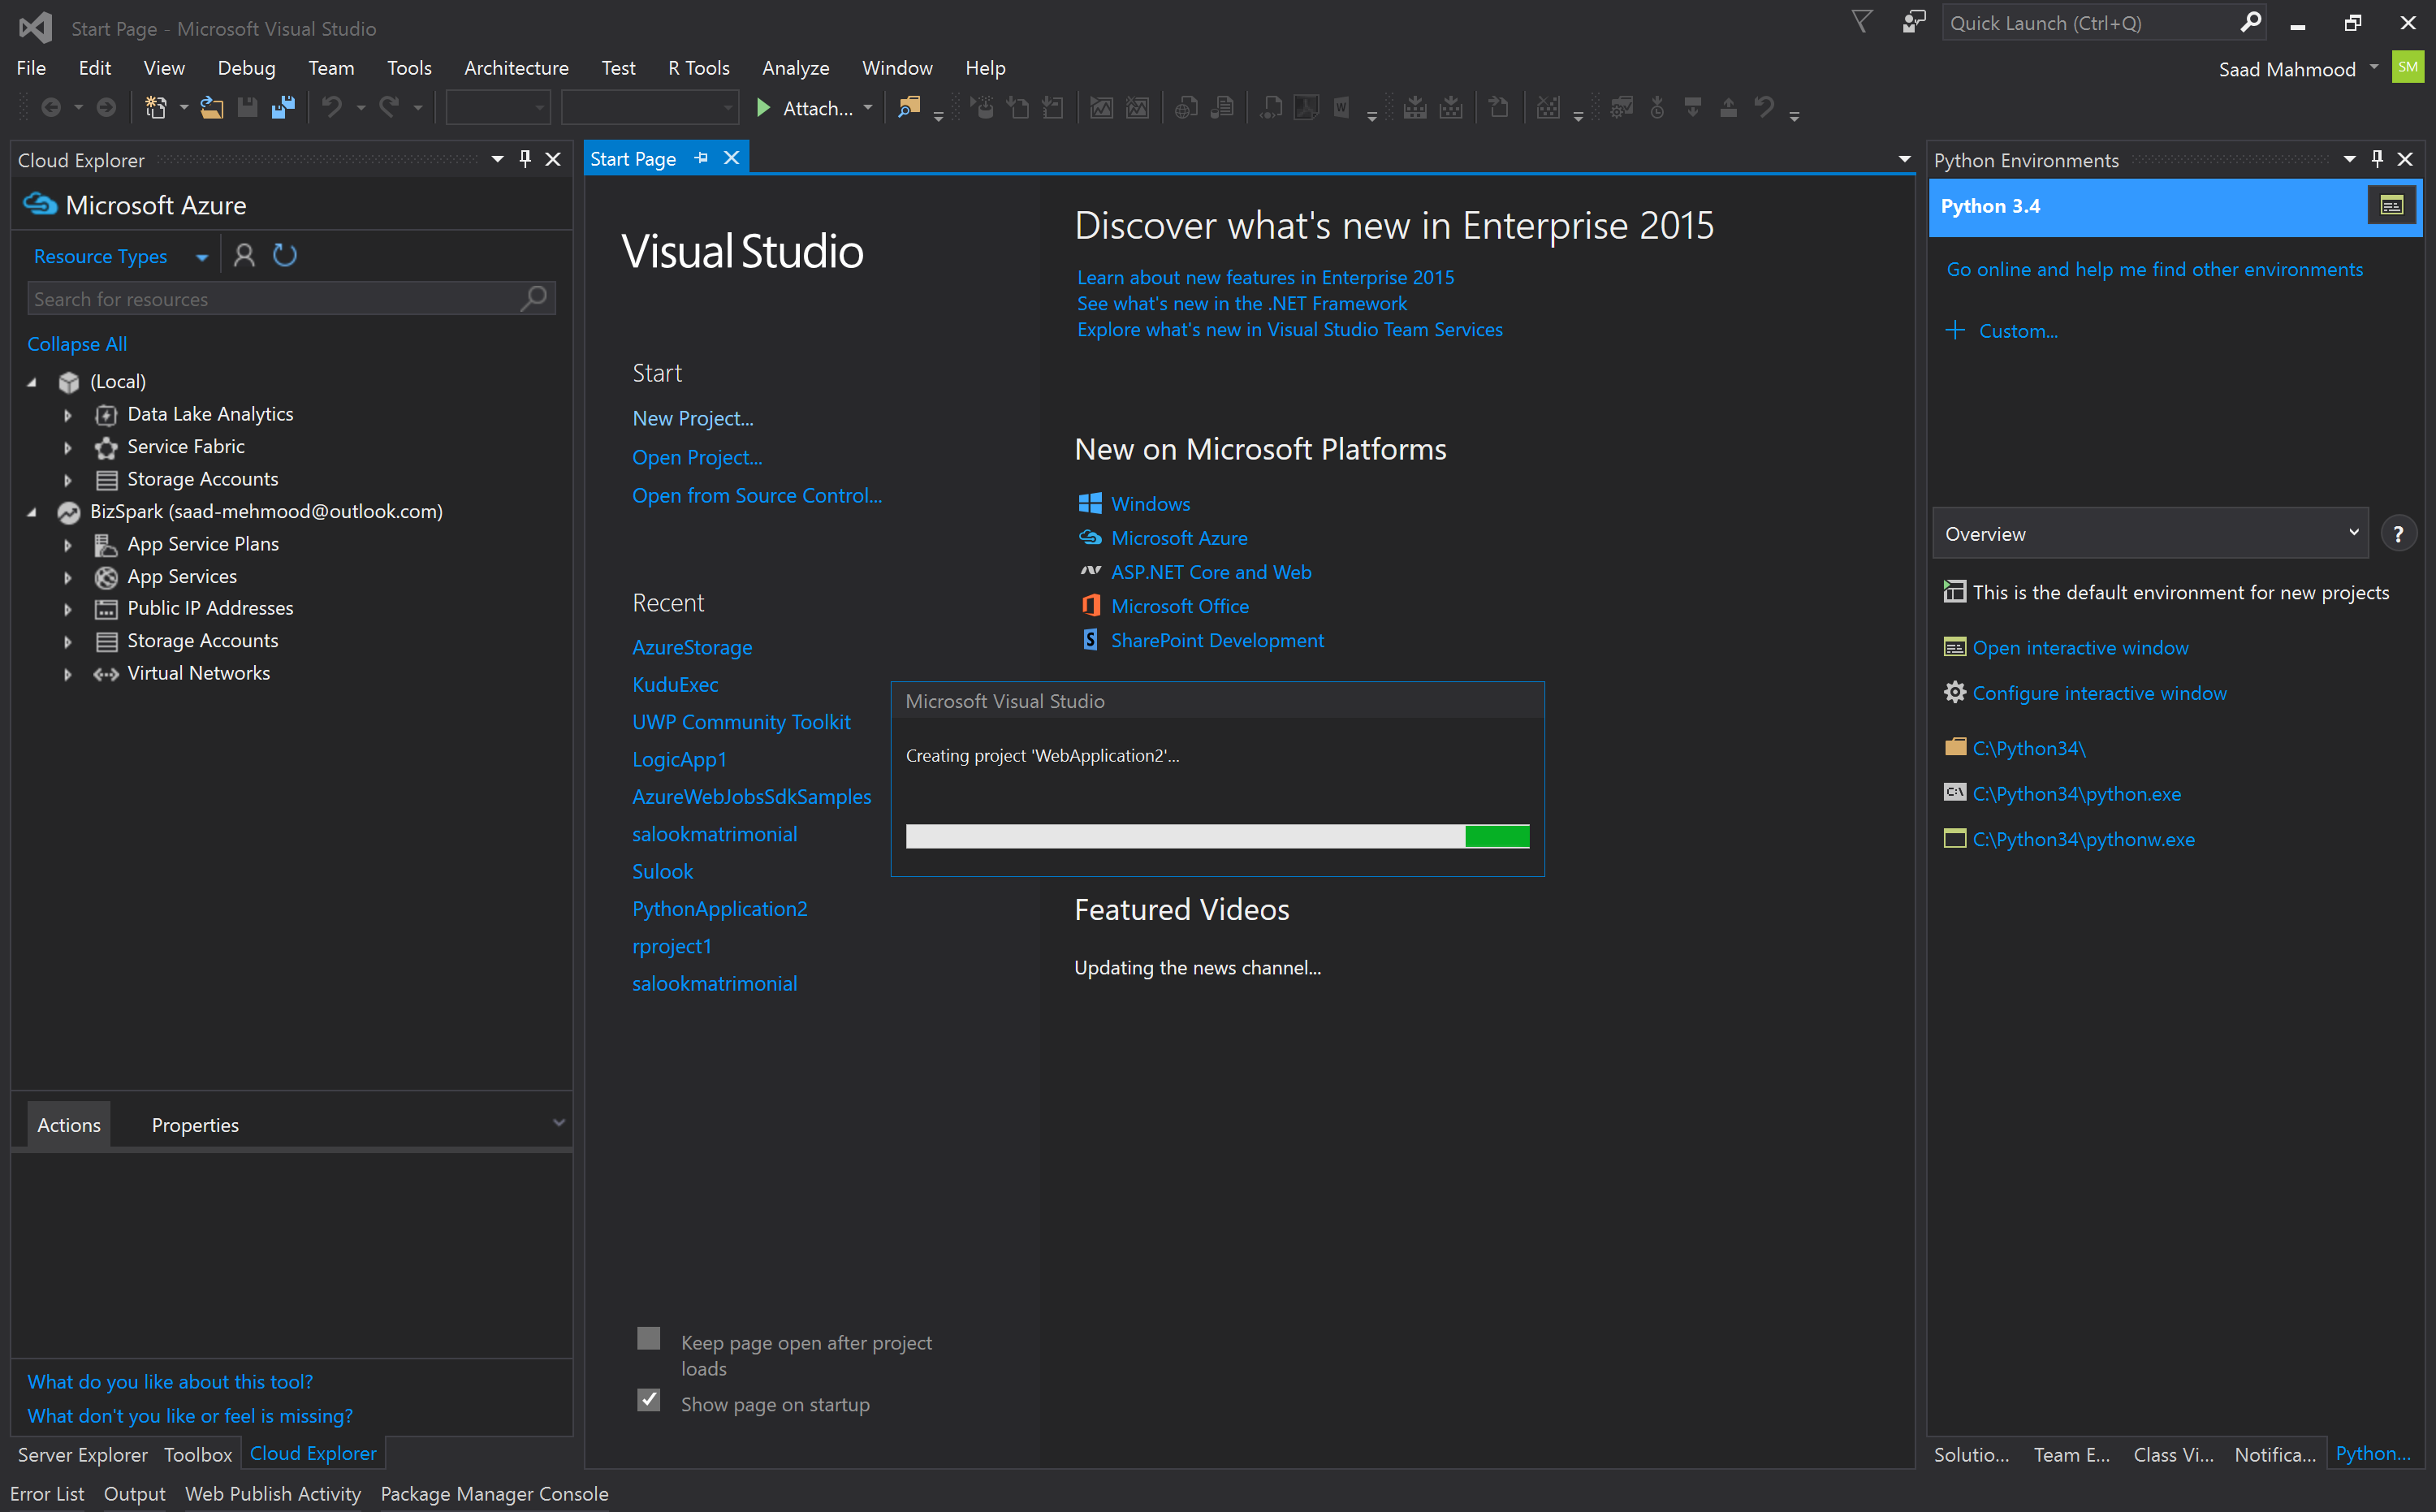The width and height of the screenshot is (2436, 1512).
Task: Open Azure account settings person icon
Action: click(x=243, y=256)
